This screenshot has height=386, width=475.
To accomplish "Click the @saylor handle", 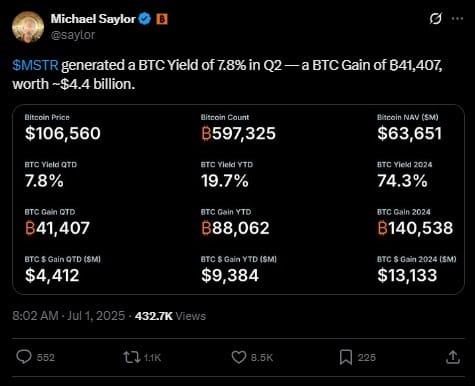I will pos(73,35).
